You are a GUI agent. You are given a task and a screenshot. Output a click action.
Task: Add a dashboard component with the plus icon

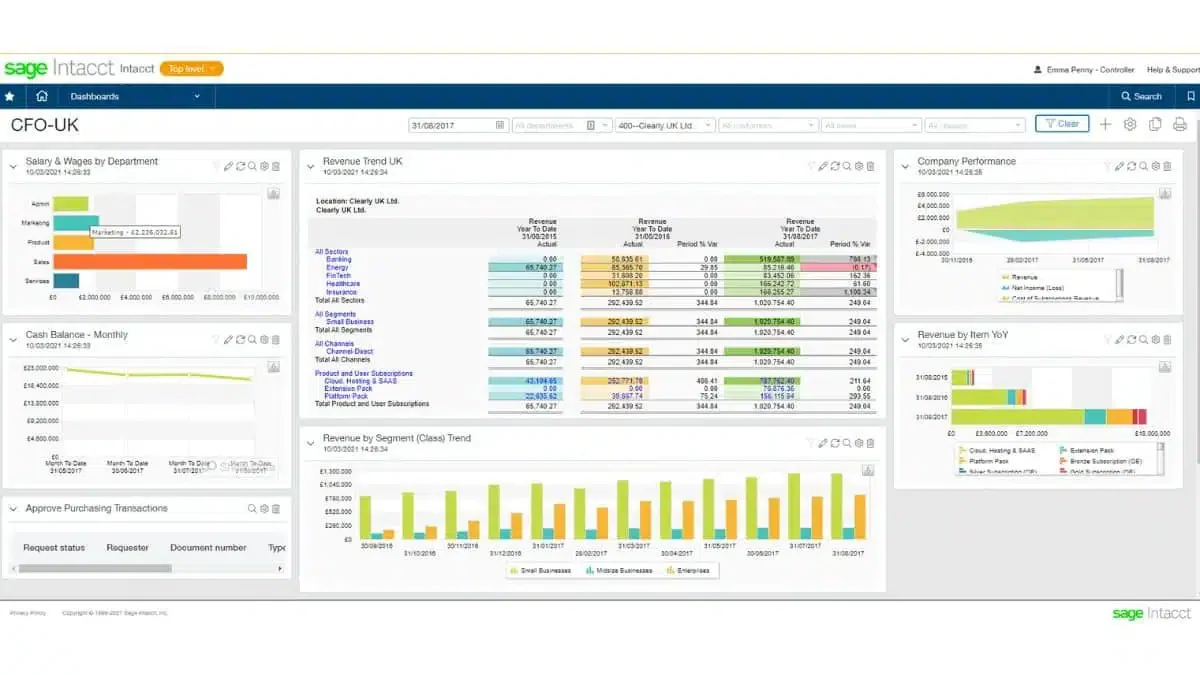click(1105, 125)
